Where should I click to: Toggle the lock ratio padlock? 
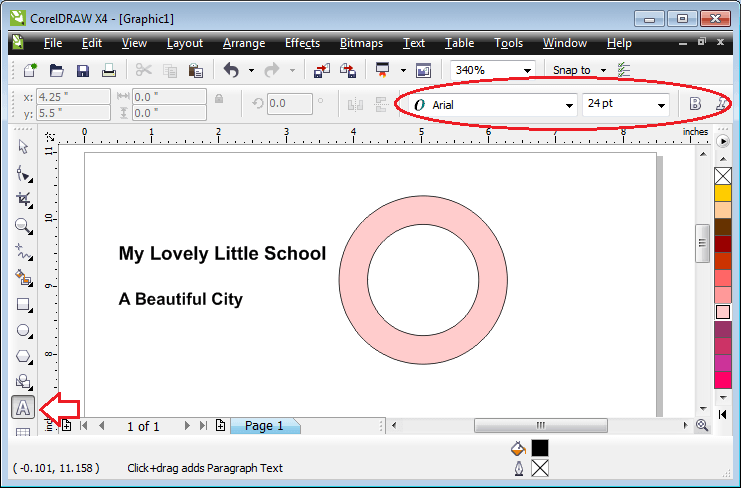(x=219, y=98)
